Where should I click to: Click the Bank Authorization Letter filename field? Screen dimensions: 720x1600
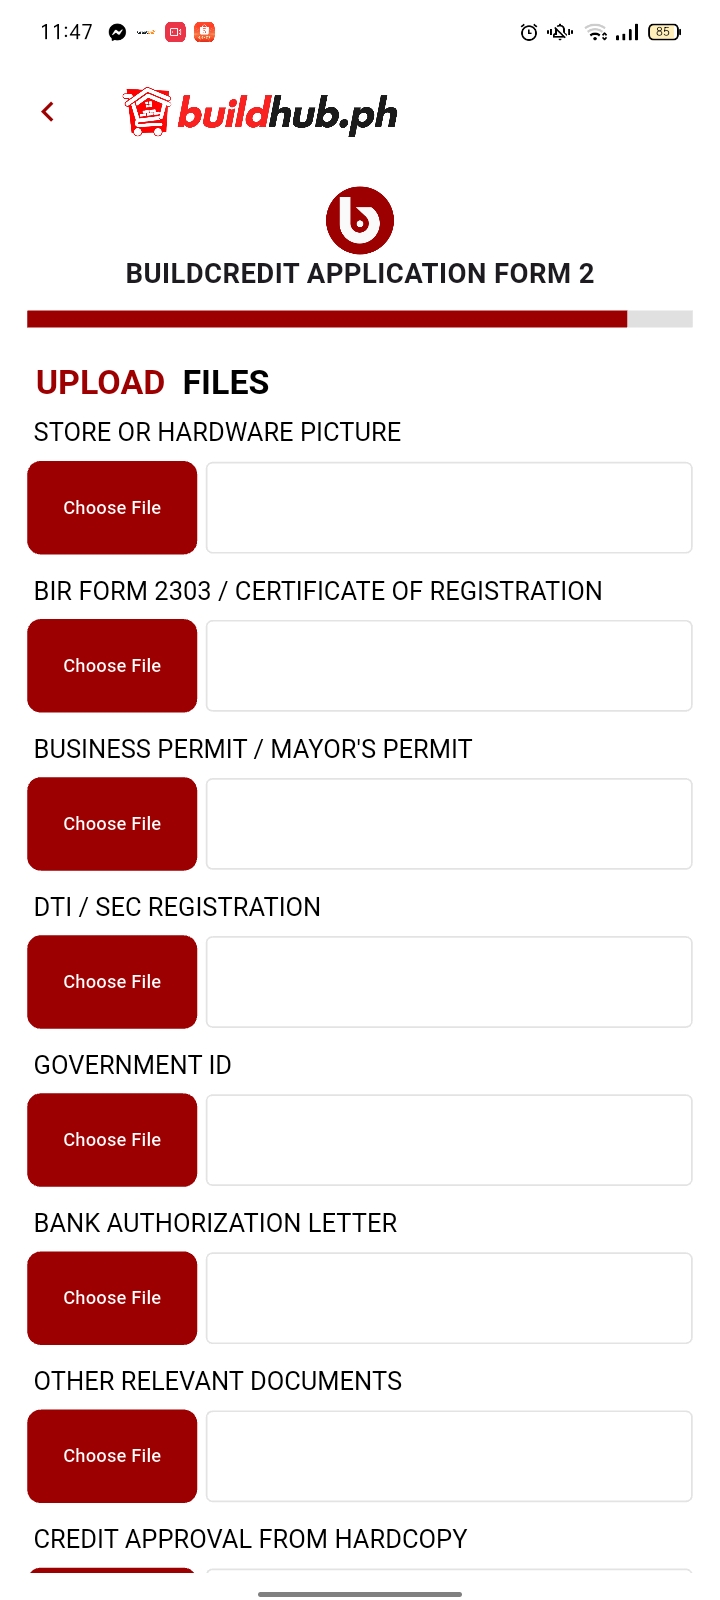pos(449,1298)
